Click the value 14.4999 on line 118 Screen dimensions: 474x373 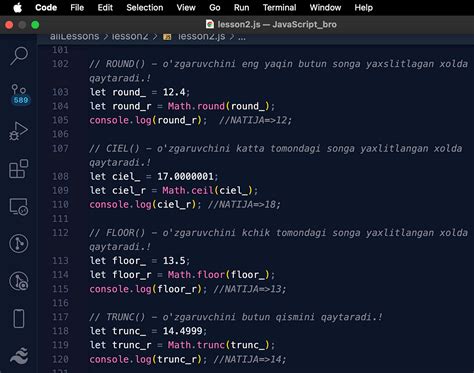182,331
